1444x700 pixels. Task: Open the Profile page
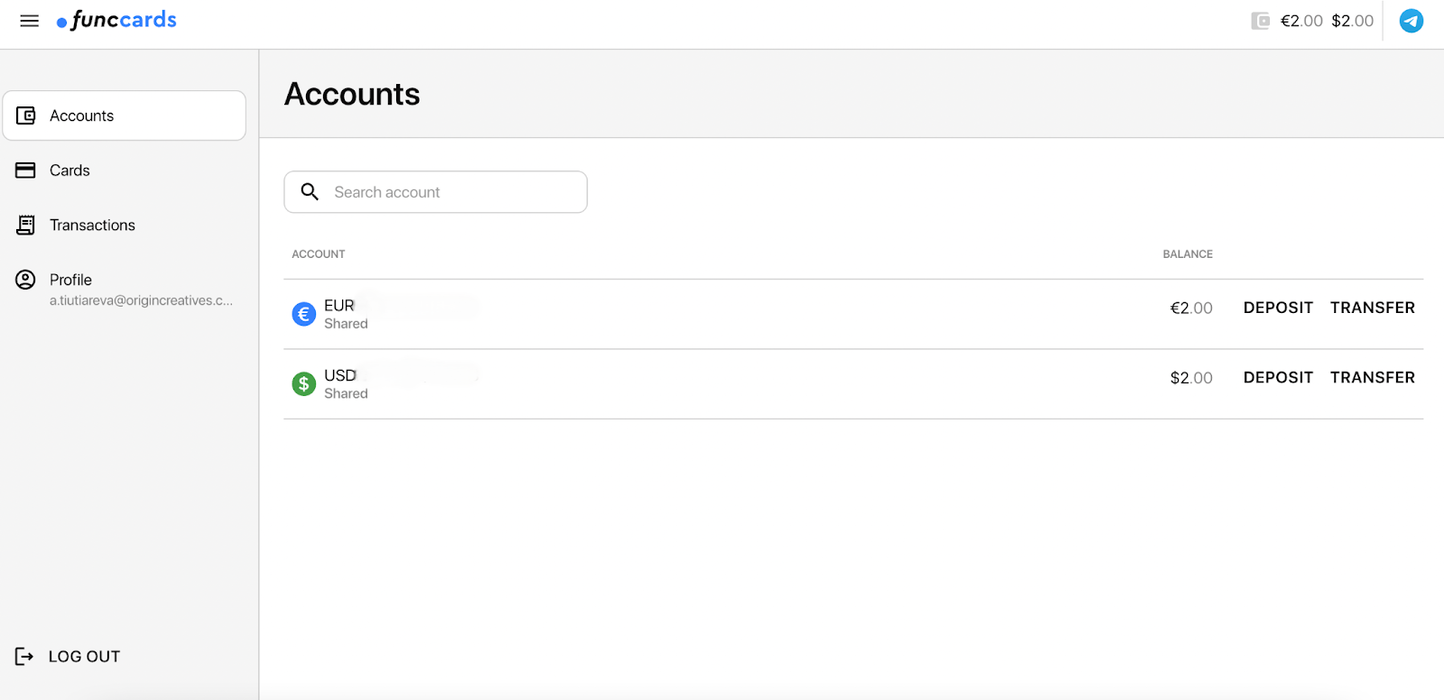coord(70,279)
